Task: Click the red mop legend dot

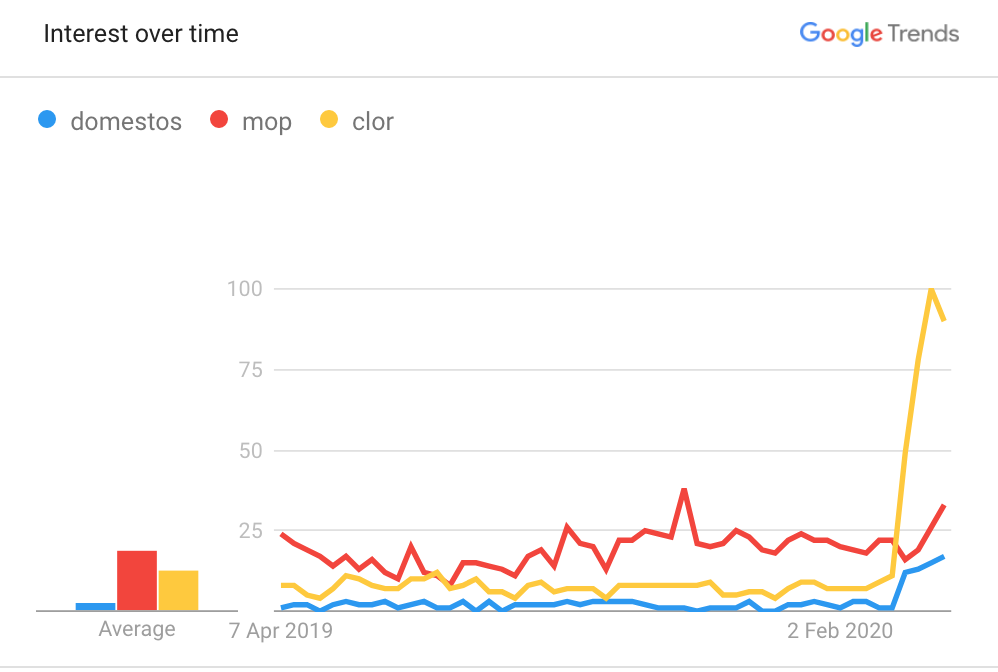Action: (219, 119)
